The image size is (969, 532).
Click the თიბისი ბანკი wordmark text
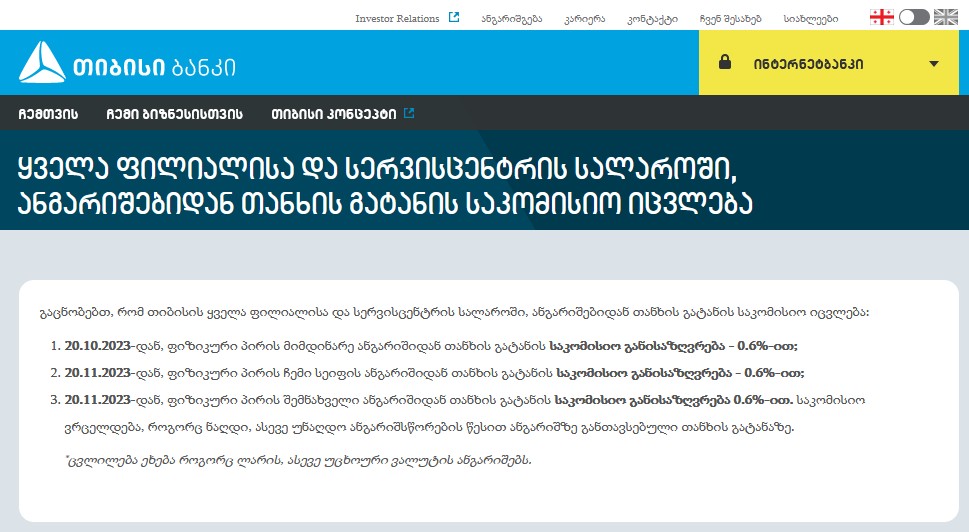tap(154, 67)
